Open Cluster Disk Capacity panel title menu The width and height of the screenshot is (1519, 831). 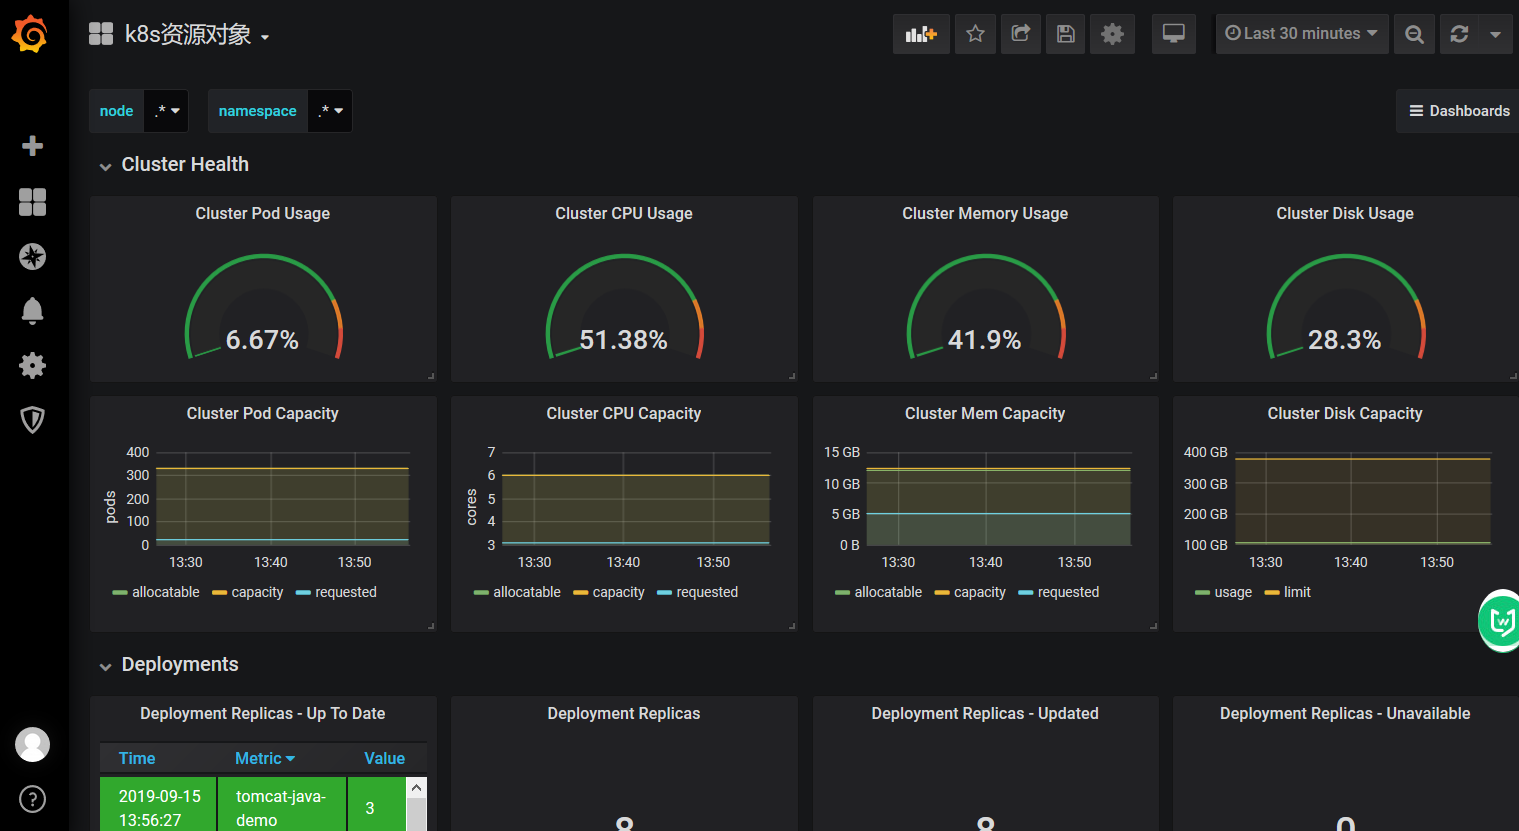[x=1345, y=413]
